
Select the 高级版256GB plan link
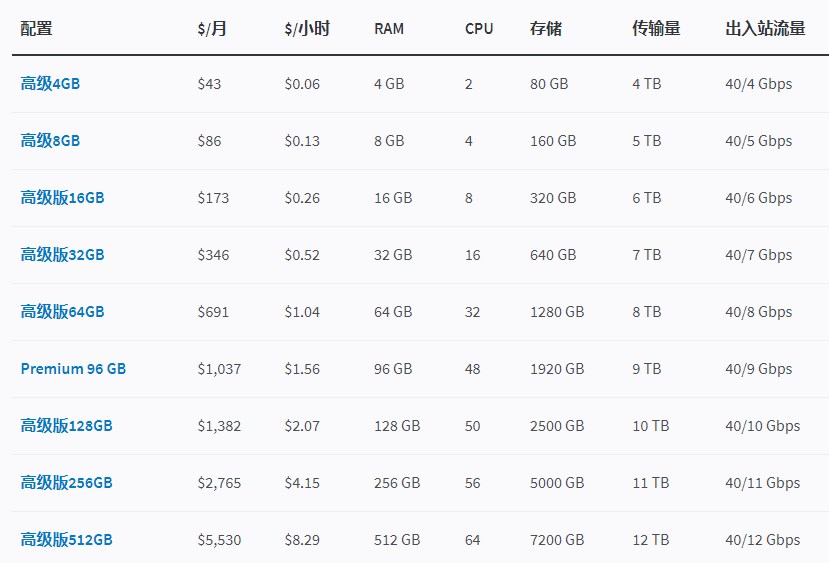coord(66,483)
